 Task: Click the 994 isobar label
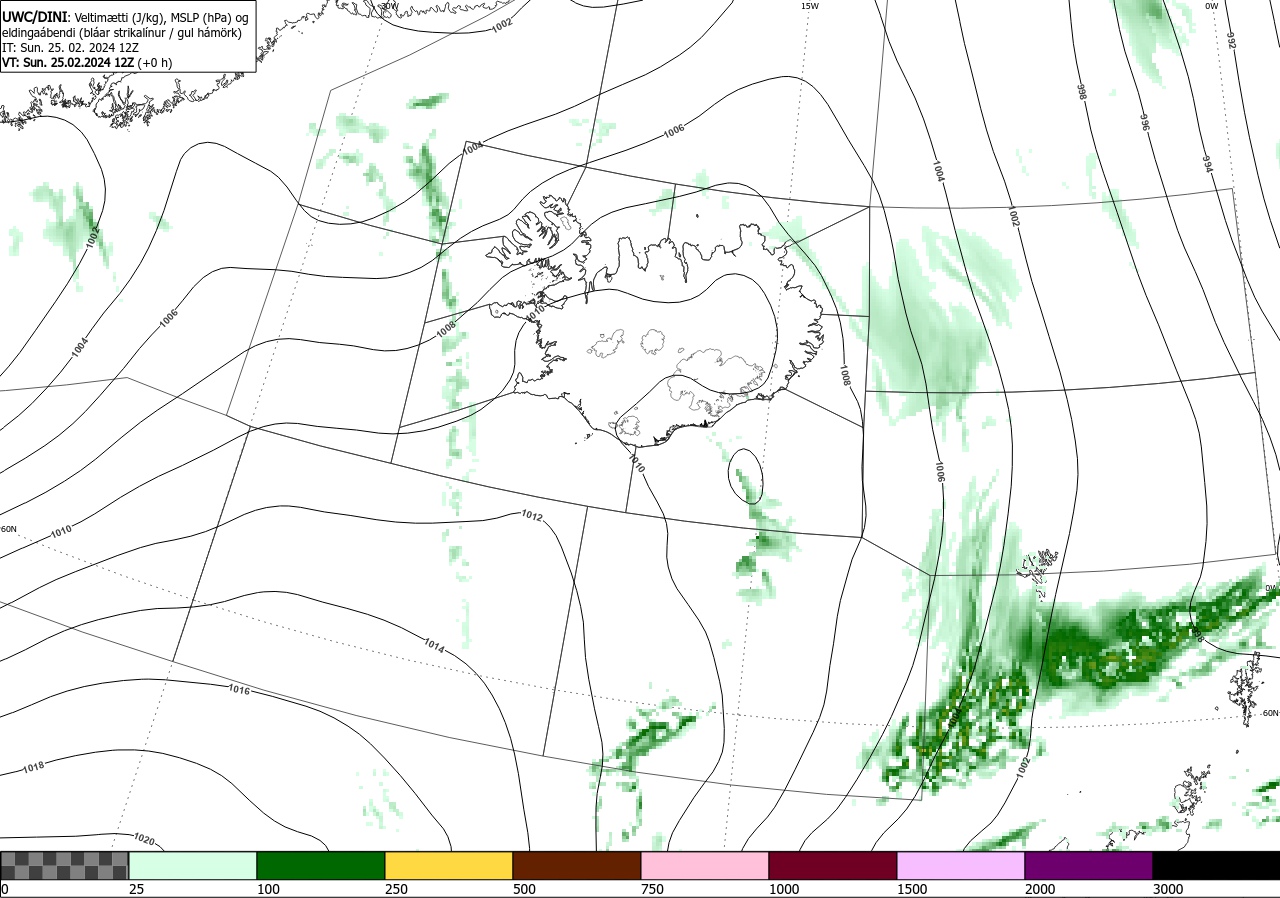[x=1207, y=162]
